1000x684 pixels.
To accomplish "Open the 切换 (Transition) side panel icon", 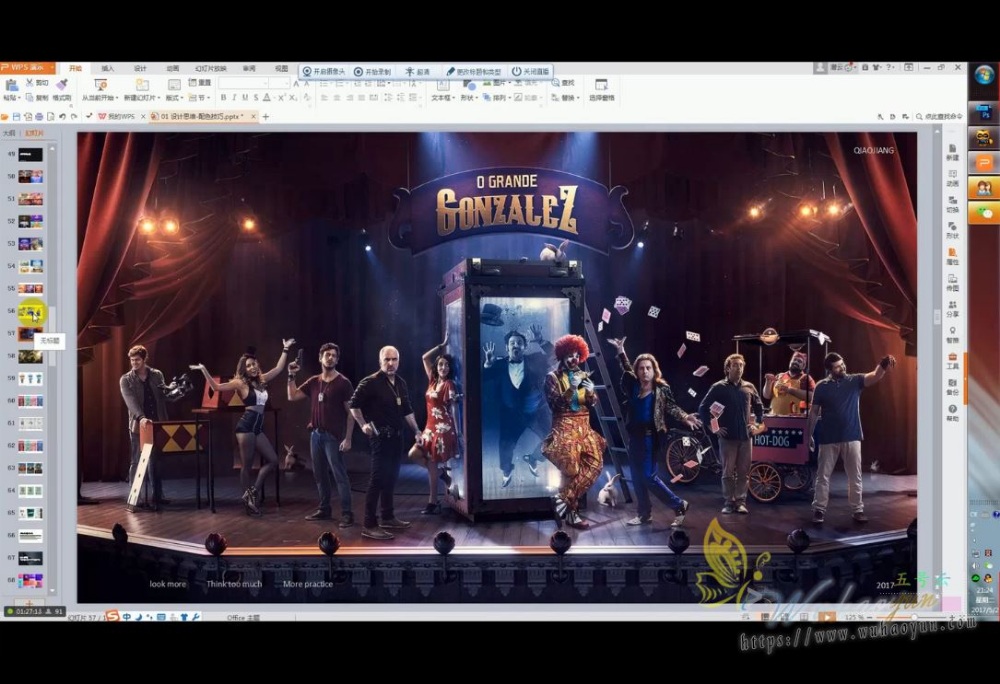I will pyautogui.click(x=952, y=204).
